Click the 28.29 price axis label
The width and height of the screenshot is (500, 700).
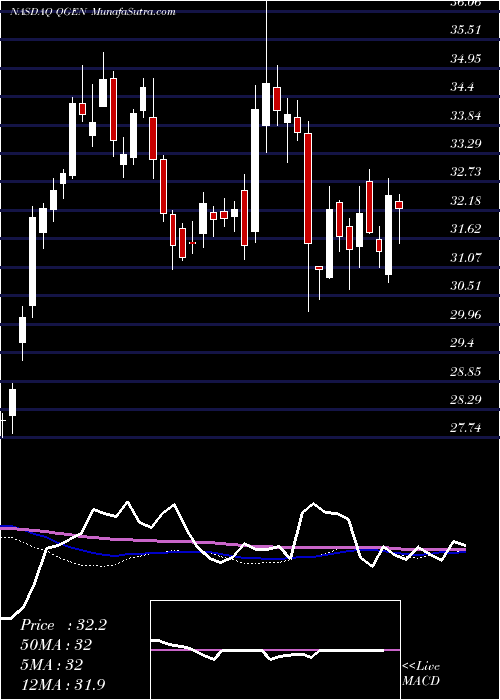[465, 400]
